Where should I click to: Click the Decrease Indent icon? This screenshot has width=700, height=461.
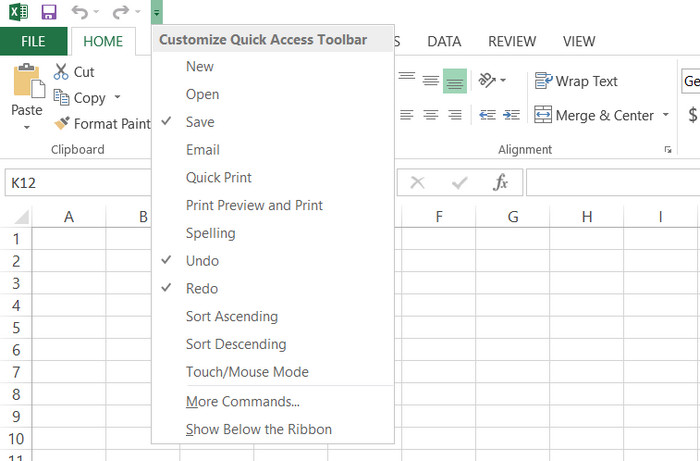487,115
